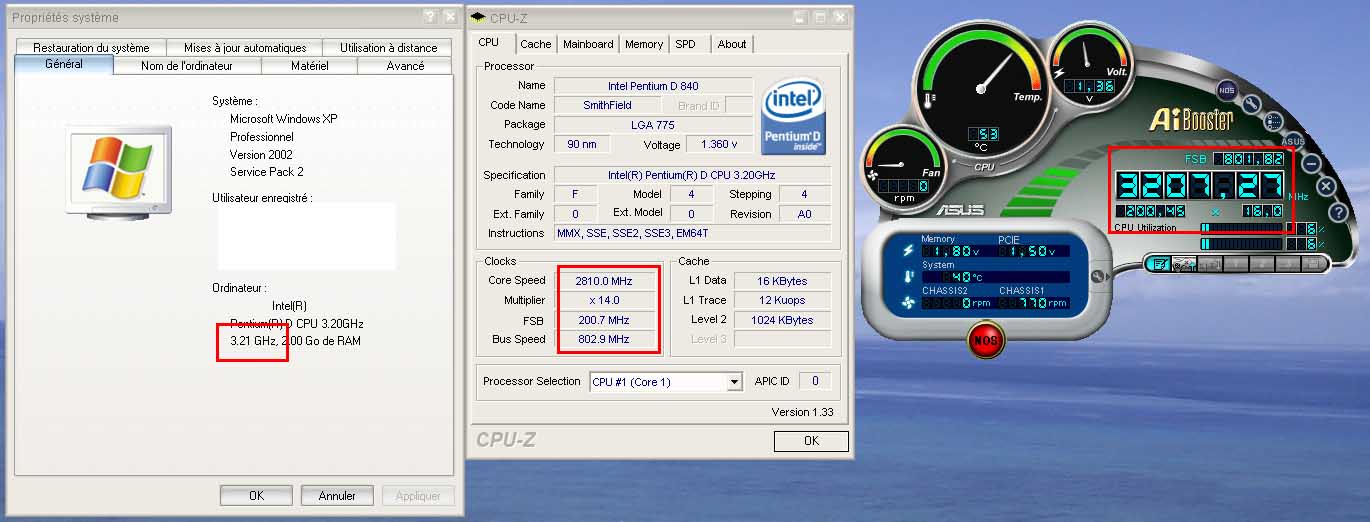Click the second toolbar icon with the gauge picture
Image resolution: width=1370 pixels, height=522 pixels.
(1184, 264)
